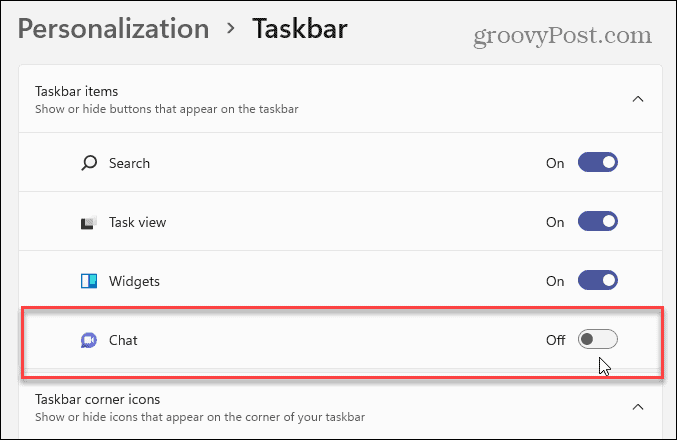
Task: Click the Chat camera bubble icon
Action: (x=89, y=340)
